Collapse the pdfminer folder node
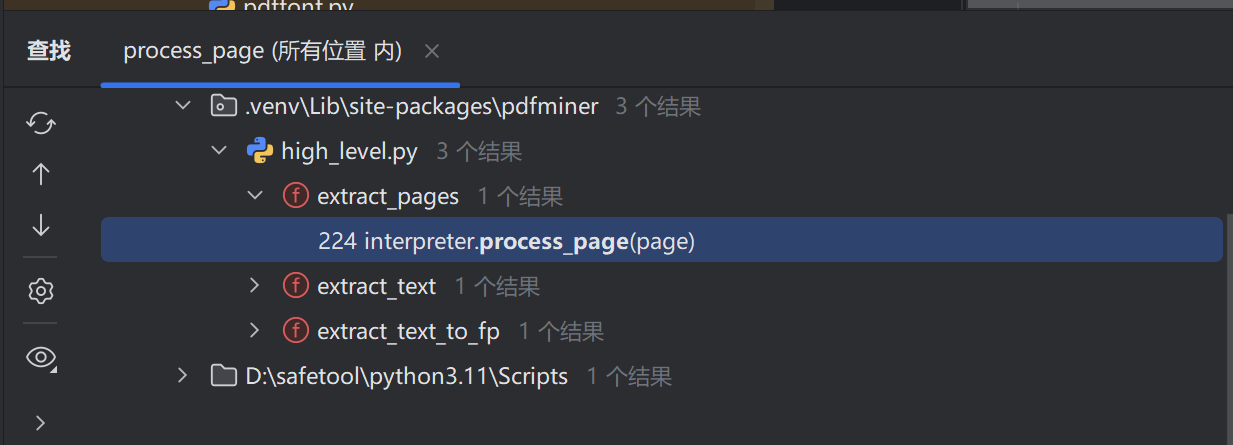 coord(182,105)
